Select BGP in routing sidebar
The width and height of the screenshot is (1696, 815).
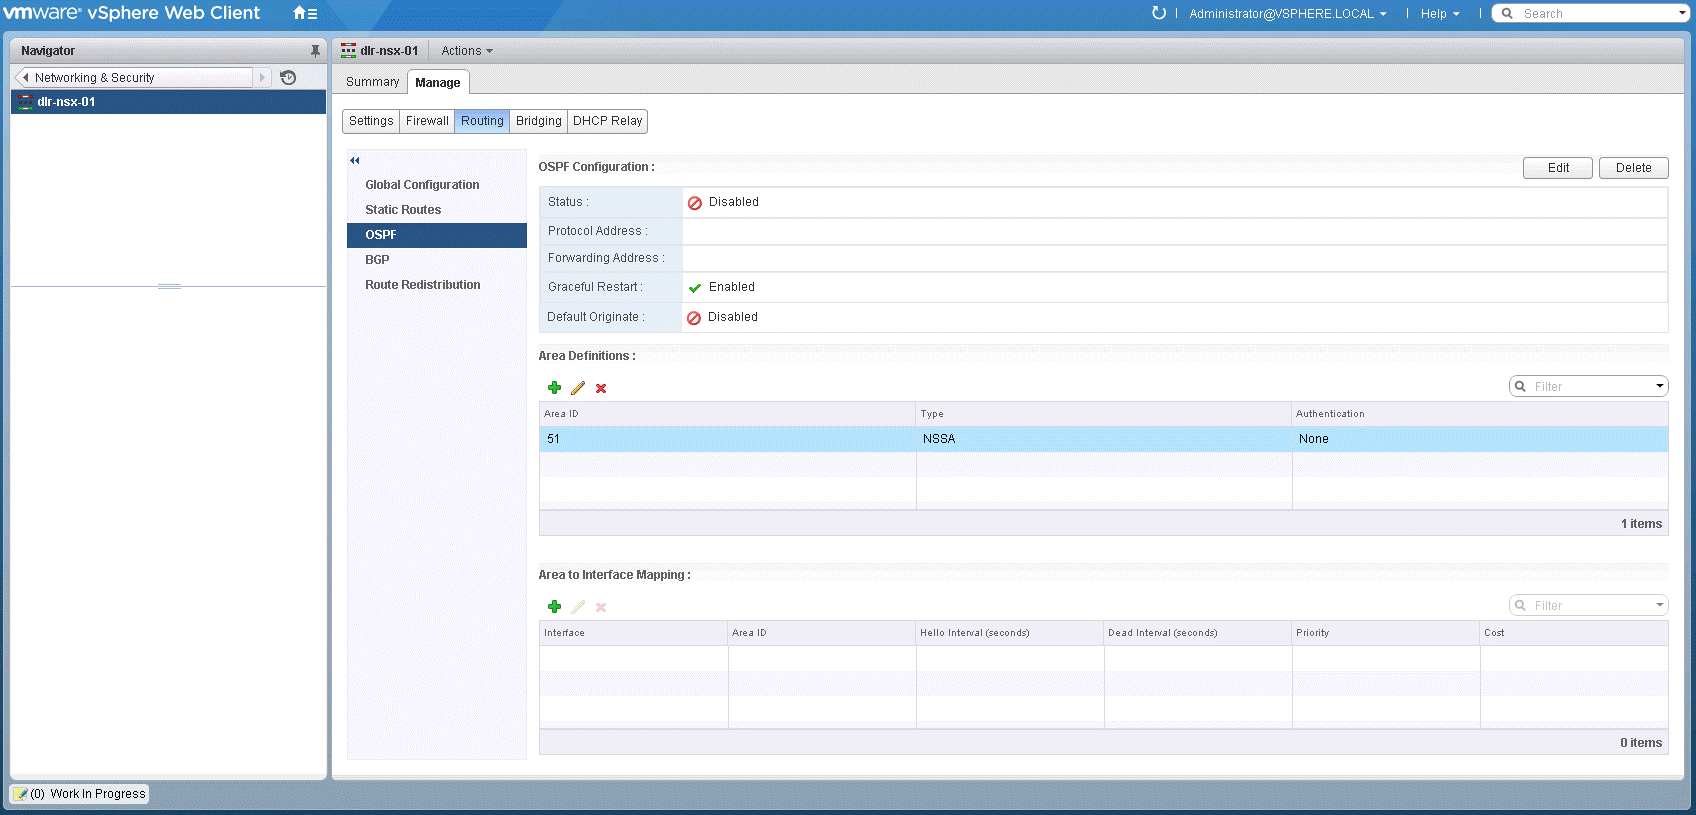pos(377,260)
